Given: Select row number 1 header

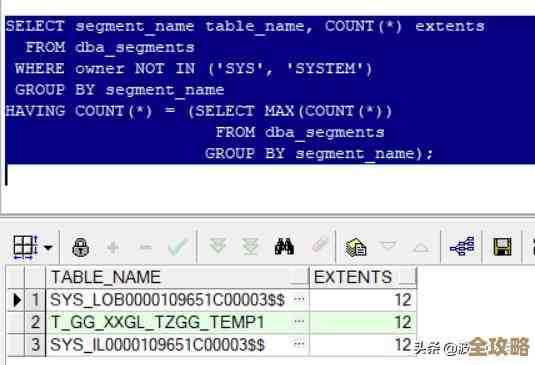Looking at the screenshot, I should [x=35, y=300].
